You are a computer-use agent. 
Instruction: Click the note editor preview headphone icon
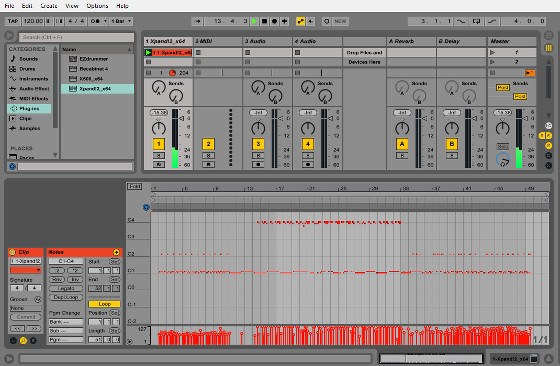(x=146, y=207)
